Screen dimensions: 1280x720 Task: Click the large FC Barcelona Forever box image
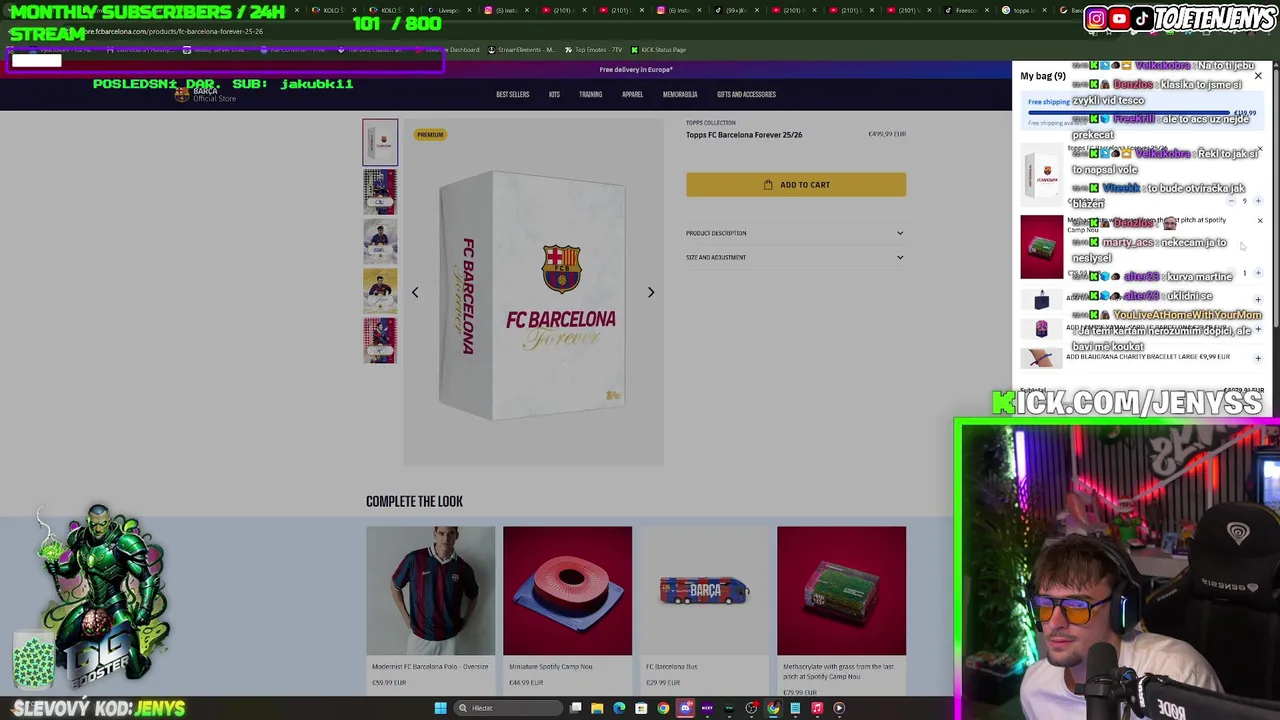pos(533,292)
